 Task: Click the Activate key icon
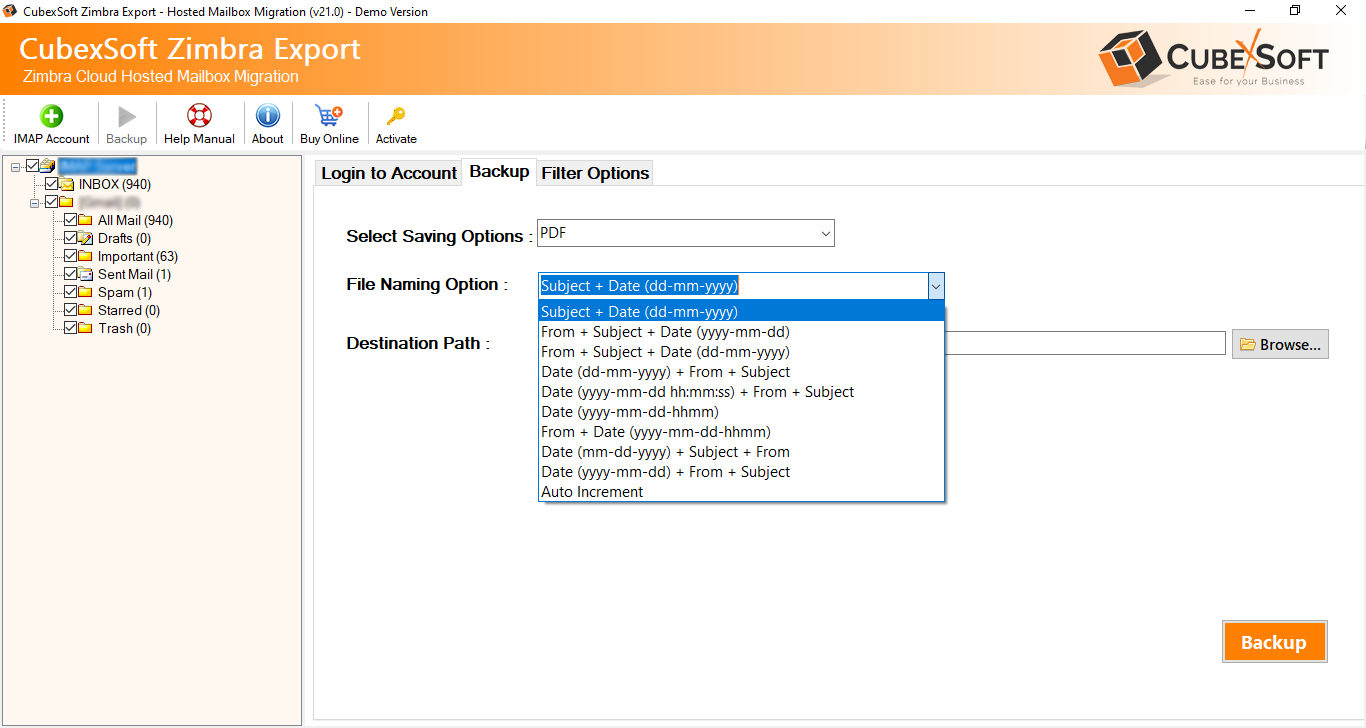[396, 116]
